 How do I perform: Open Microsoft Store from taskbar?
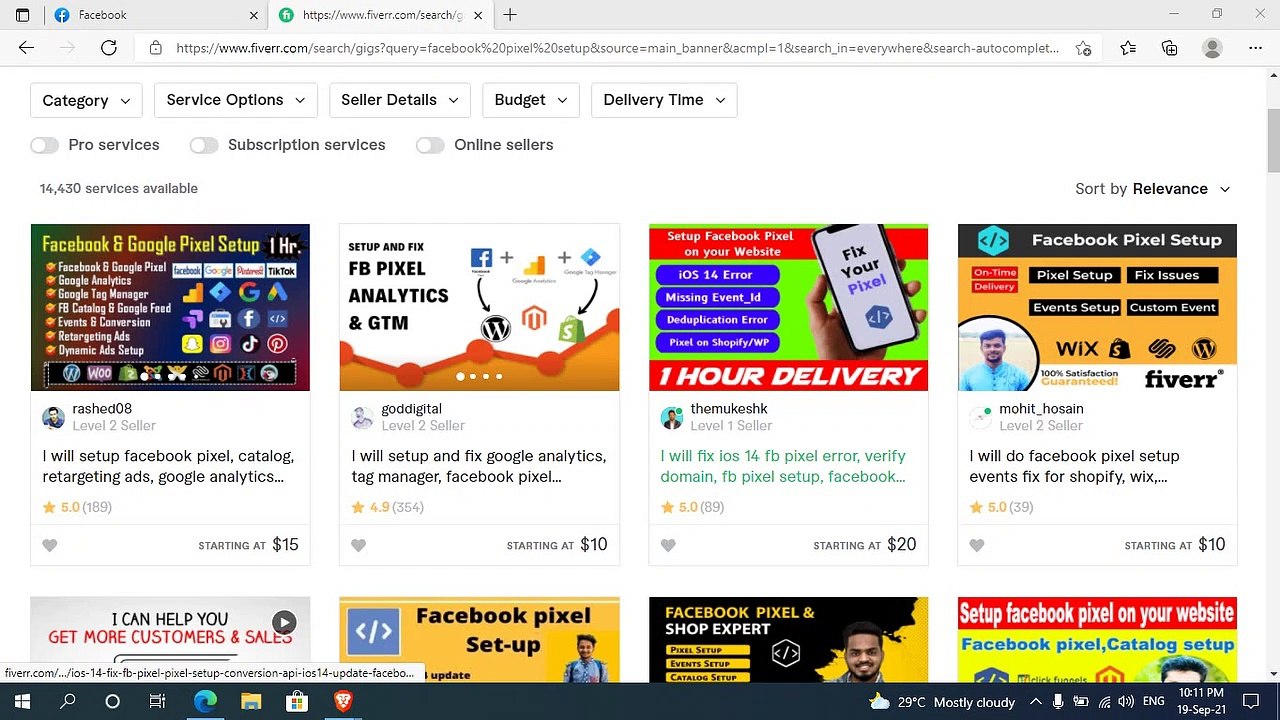tap(297, 702)
